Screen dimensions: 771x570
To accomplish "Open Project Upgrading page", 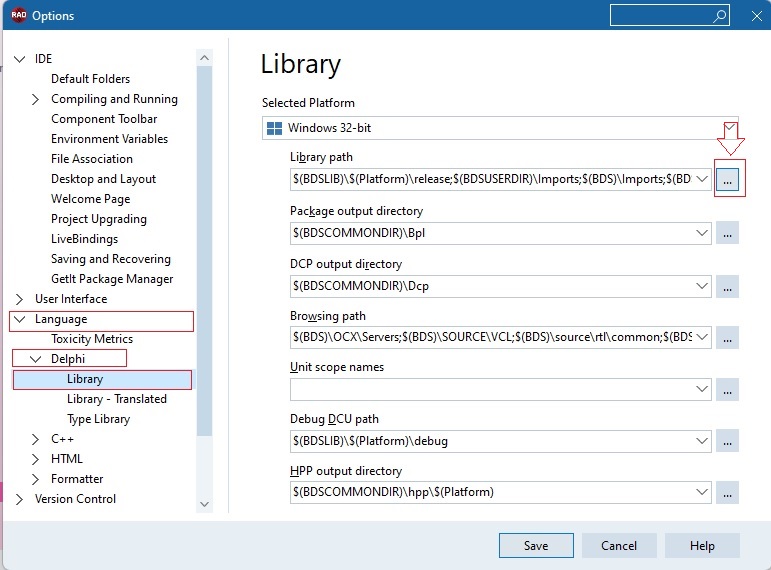I will [x=99, y=219].
